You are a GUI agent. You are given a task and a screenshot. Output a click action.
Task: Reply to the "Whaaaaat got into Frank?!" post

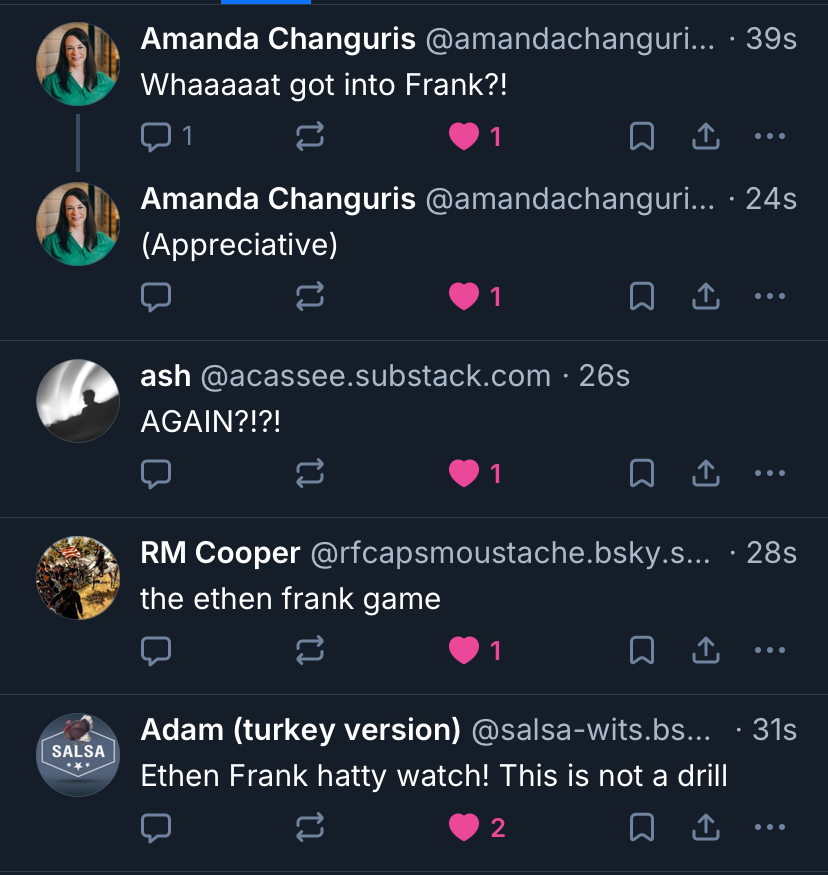(157, 136)
